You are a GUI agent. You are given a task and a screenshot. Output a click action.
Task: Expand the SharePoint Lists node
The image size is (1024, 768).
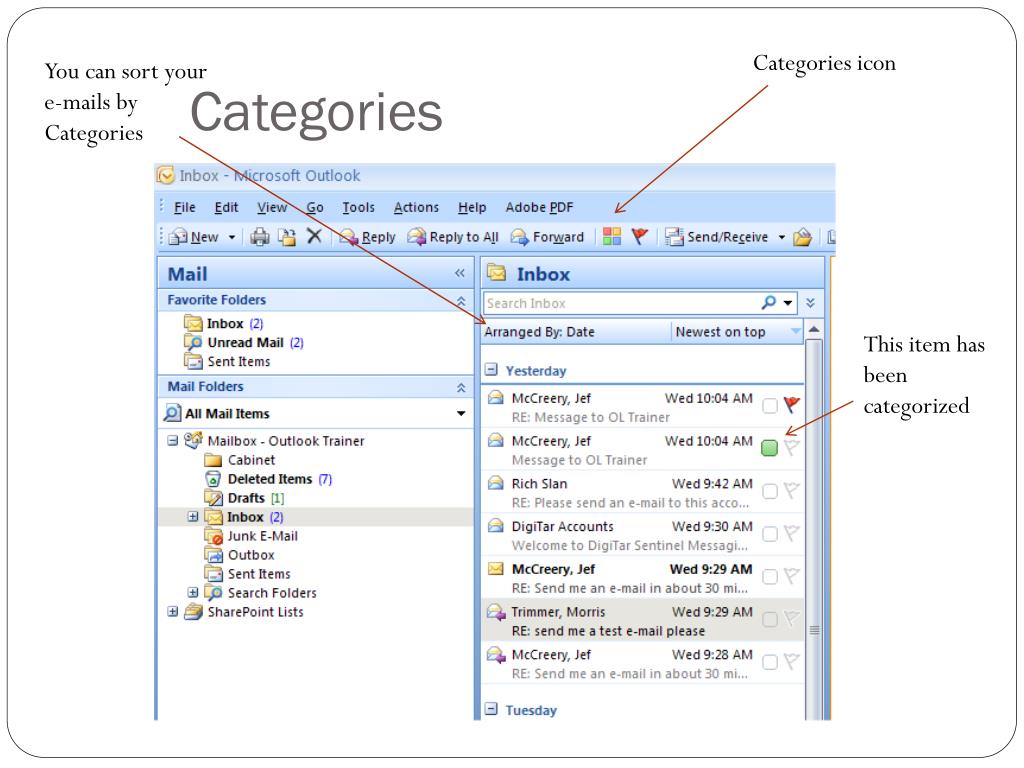pos(172,612)
